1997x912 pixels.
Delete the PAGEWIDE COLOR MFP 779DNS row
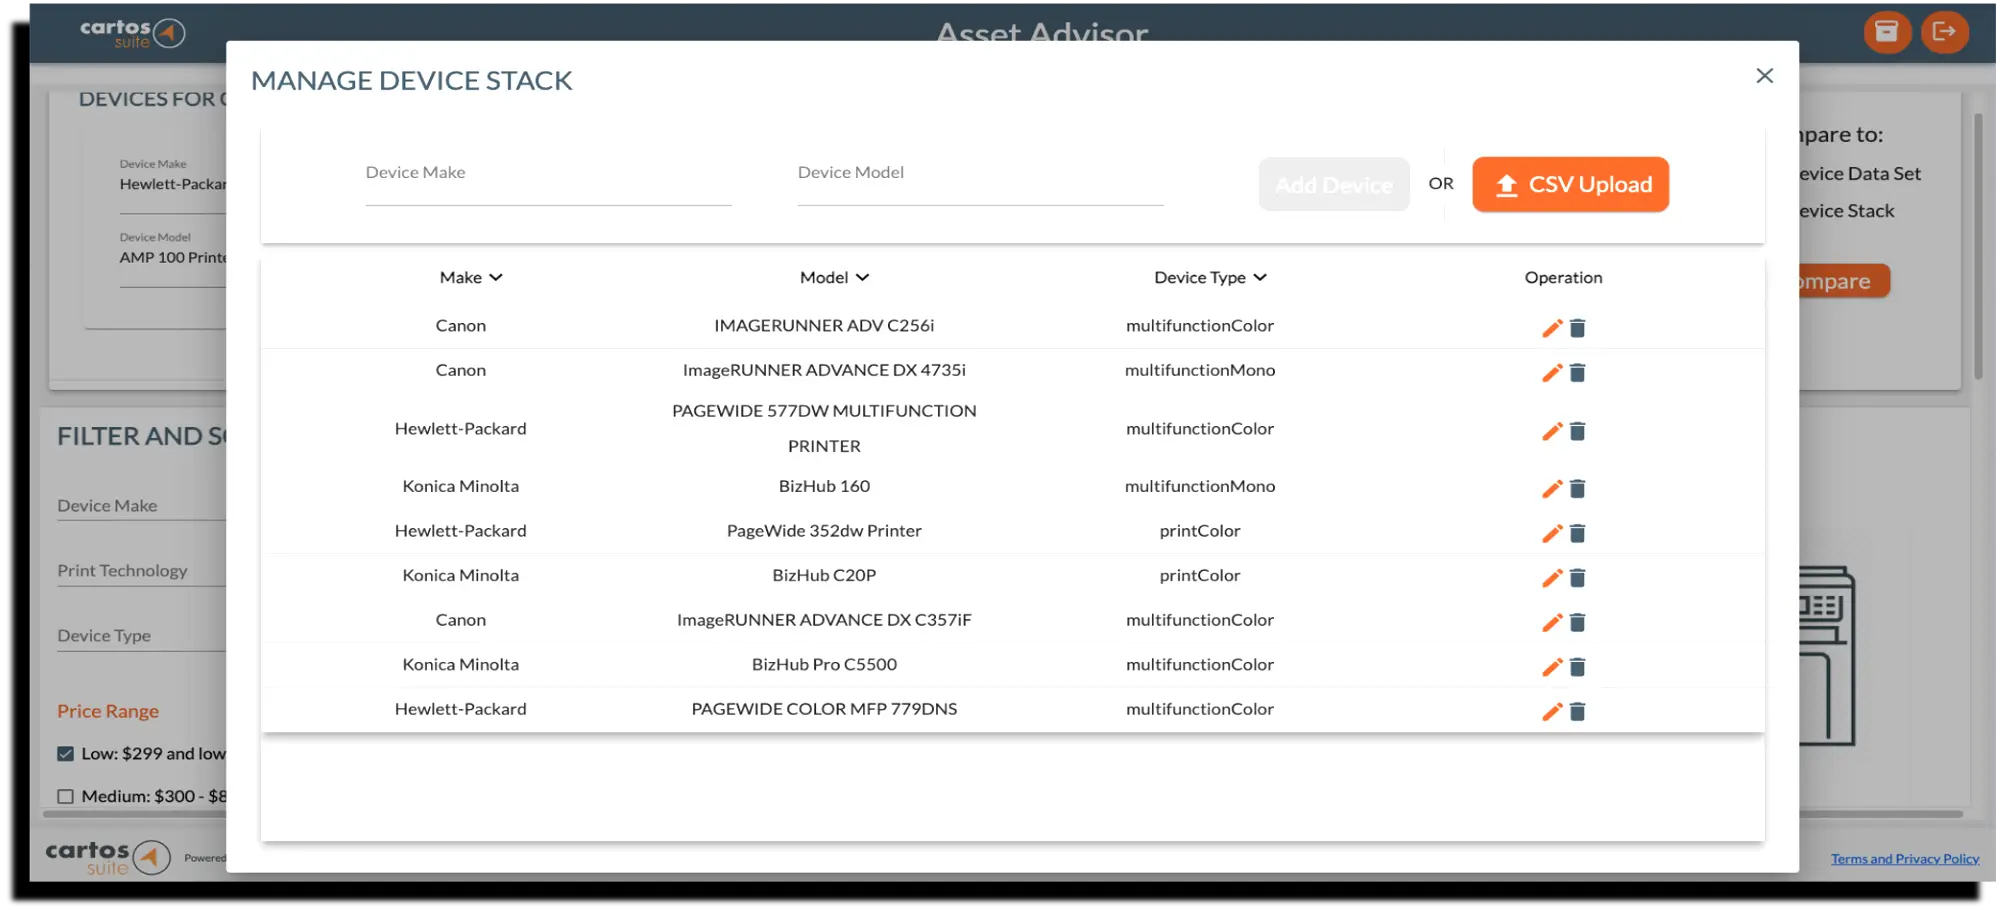point(1577,711)
